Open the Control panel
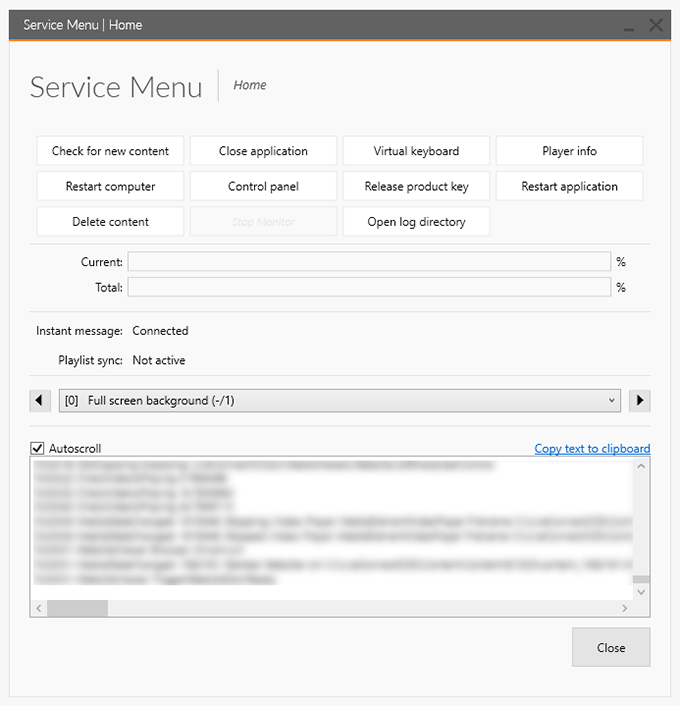Screen dimensions: 680x706 tap(263, 186)
